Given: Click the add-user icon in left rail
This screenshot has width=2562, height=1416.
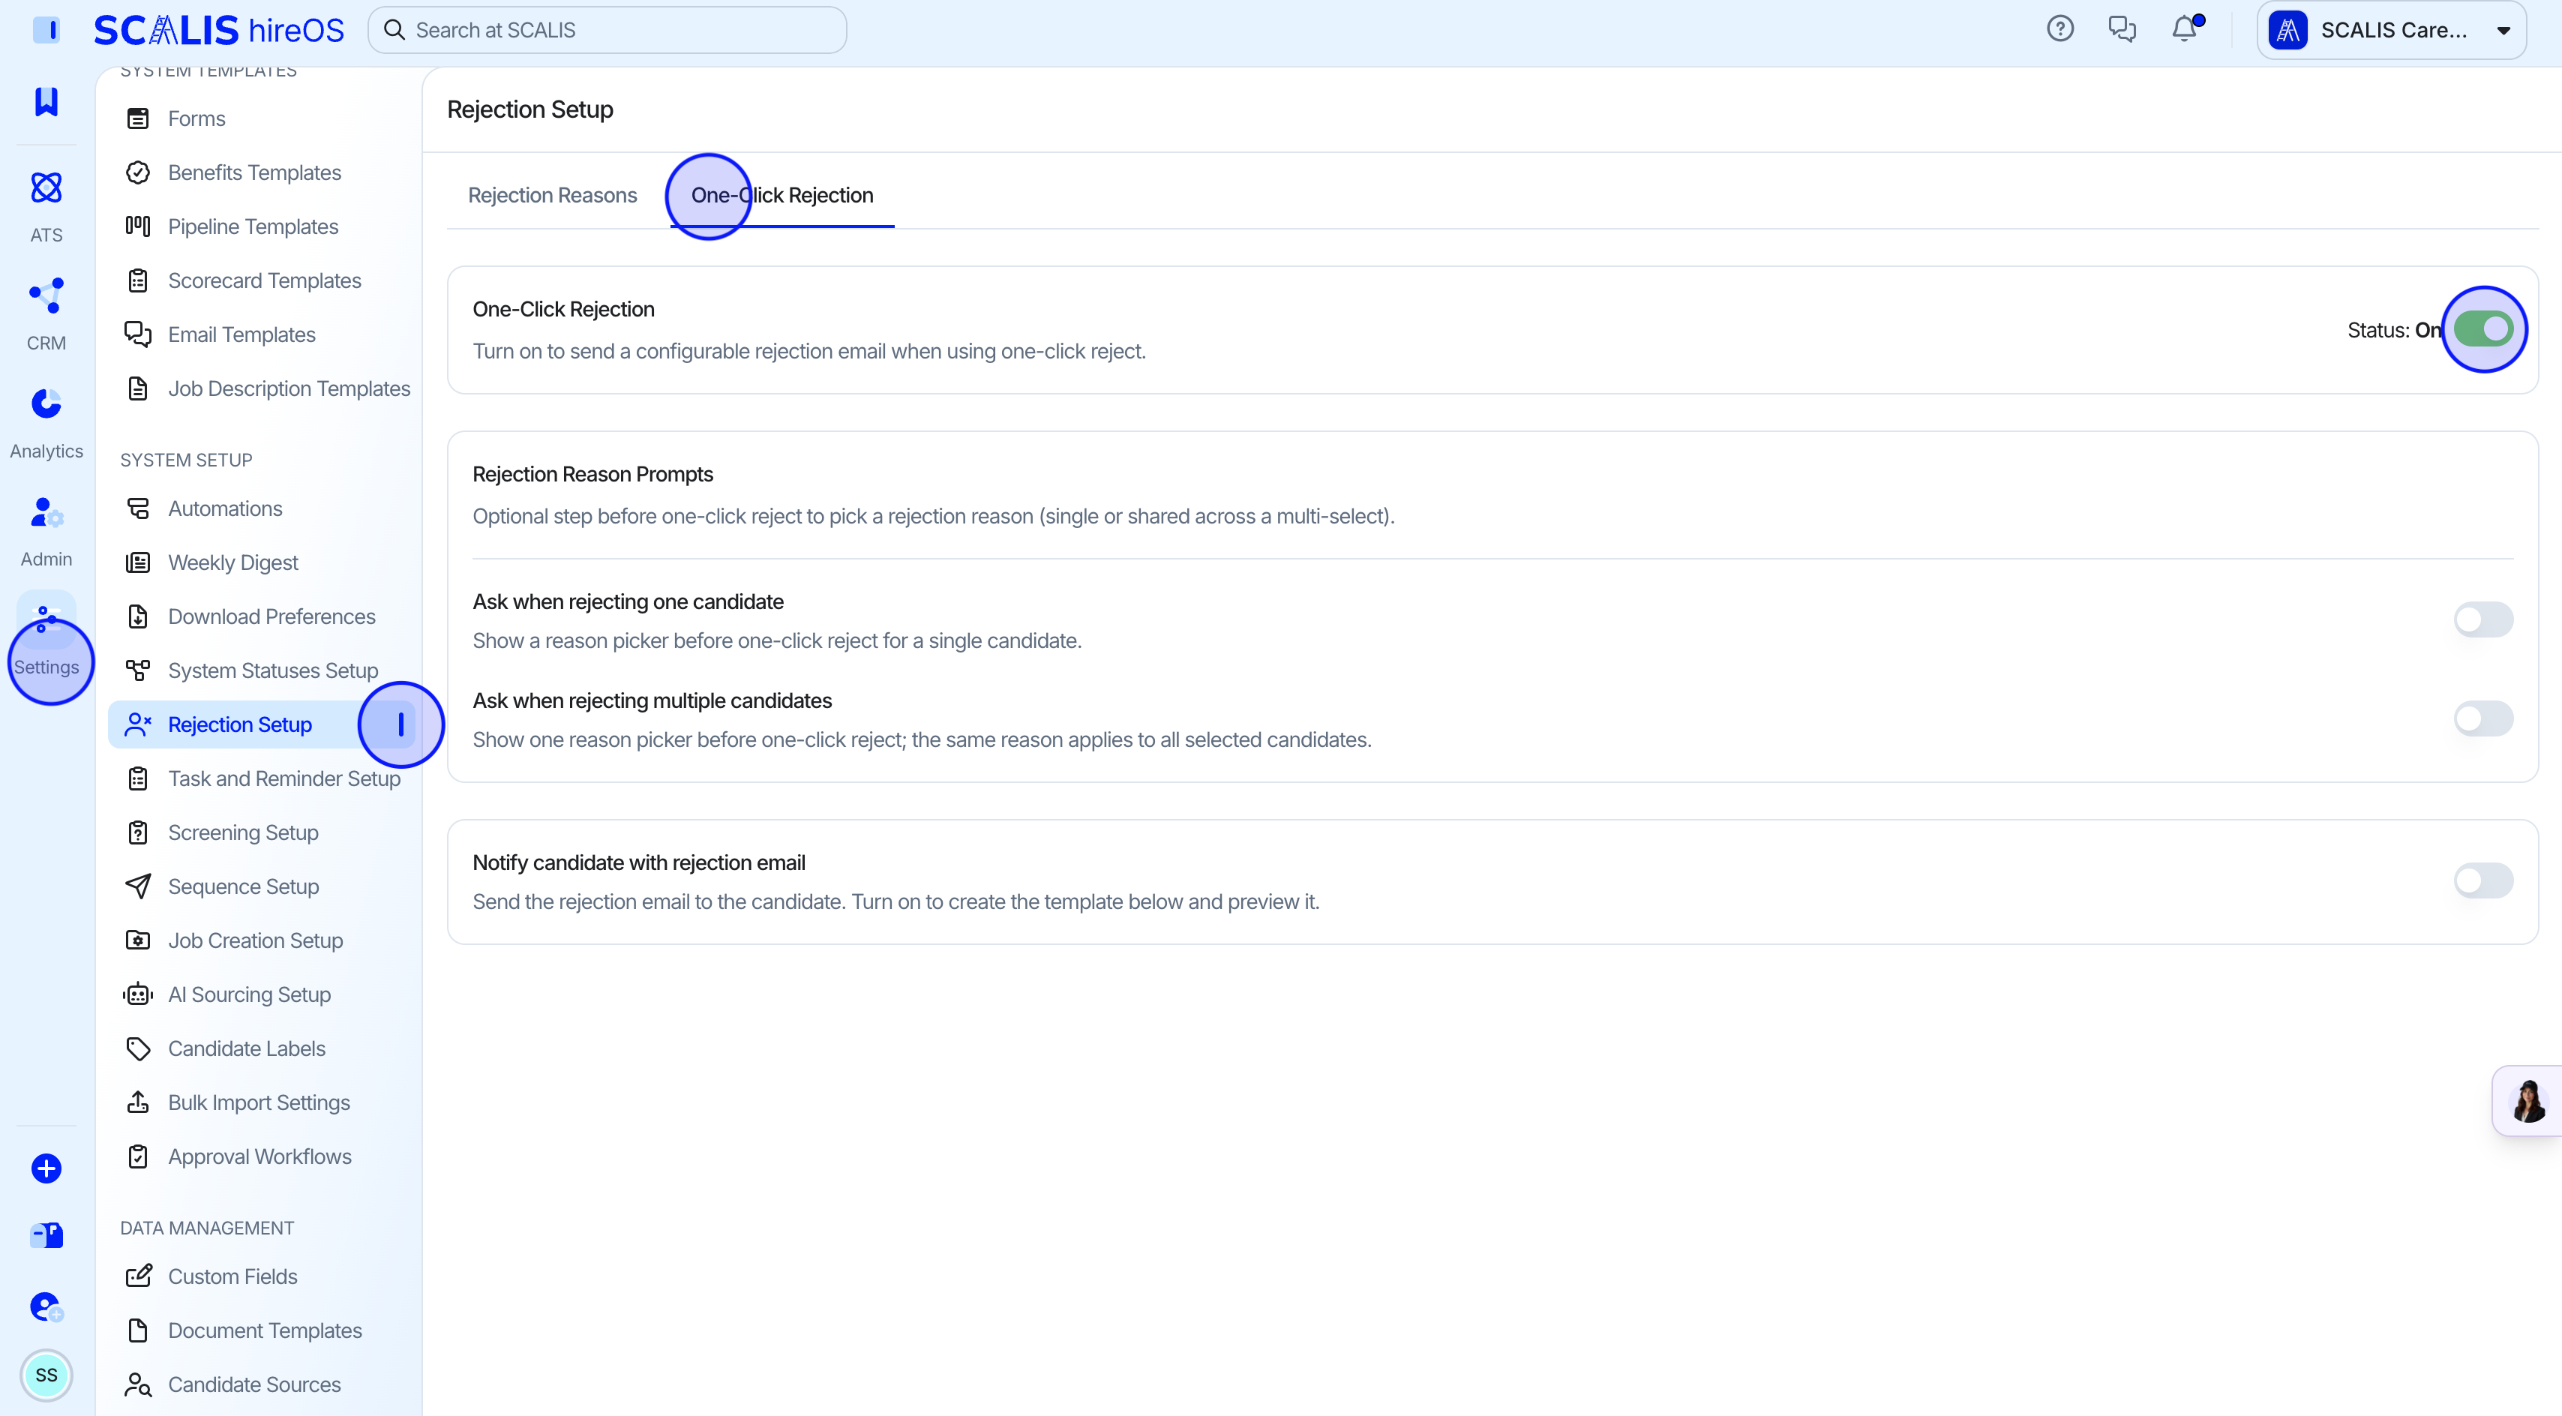Looking at the screenshot, I should [46, 1306].
